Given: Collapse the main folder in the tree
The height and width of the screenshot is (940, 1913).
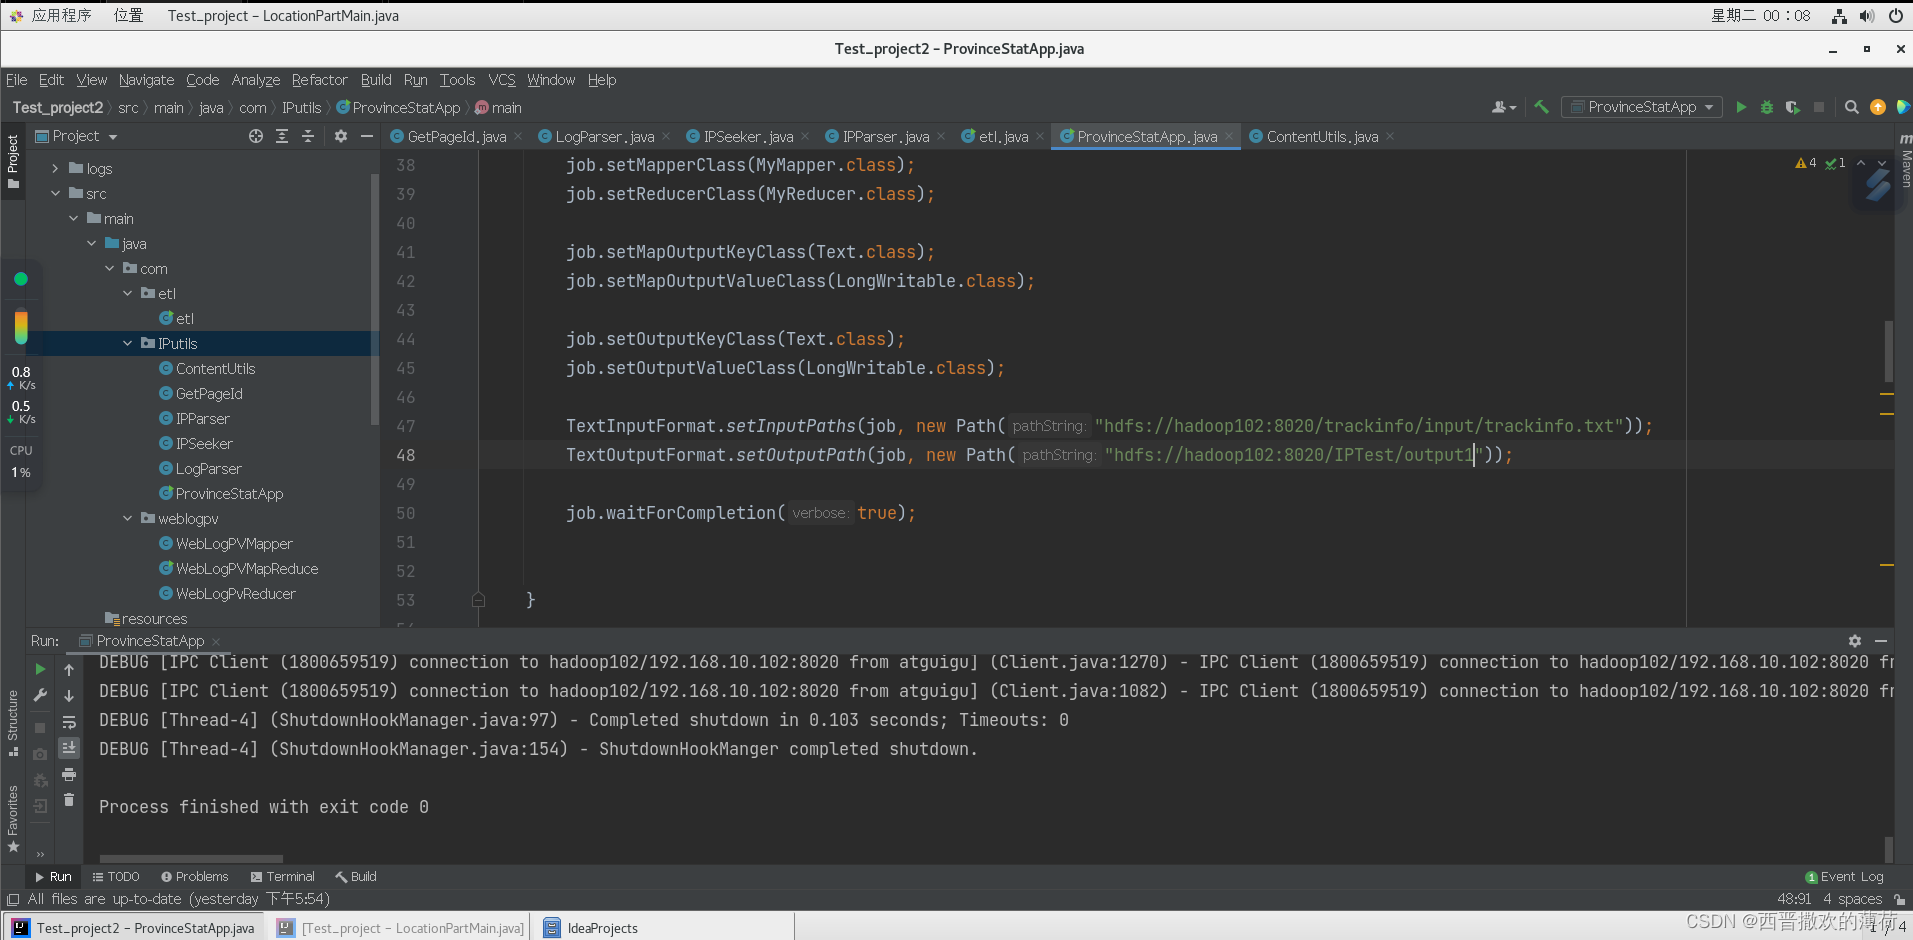Looking at the screenshot, I should 74,219.
